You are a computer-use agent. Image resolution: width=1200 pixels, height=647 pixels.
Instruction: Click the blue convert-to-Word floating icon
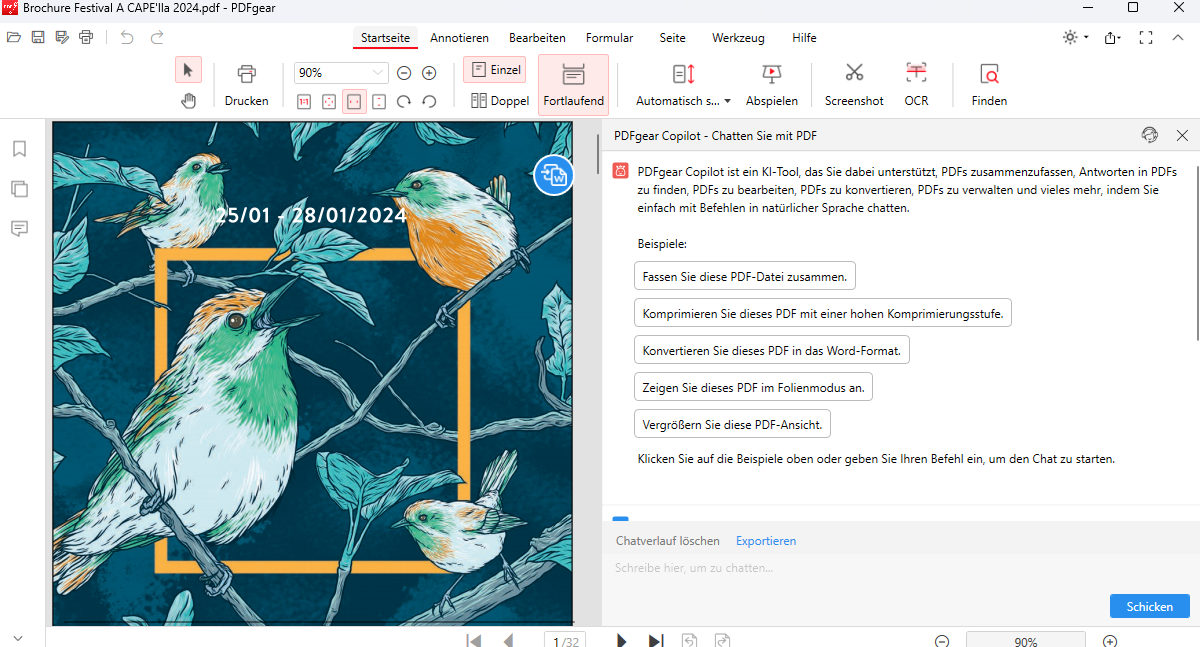tap(553, 175)
